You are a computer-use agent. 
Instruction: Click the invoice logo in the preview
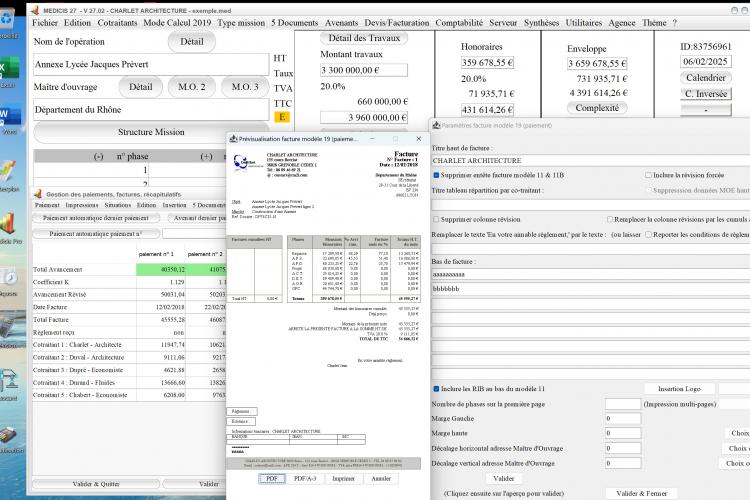point(247,163)
